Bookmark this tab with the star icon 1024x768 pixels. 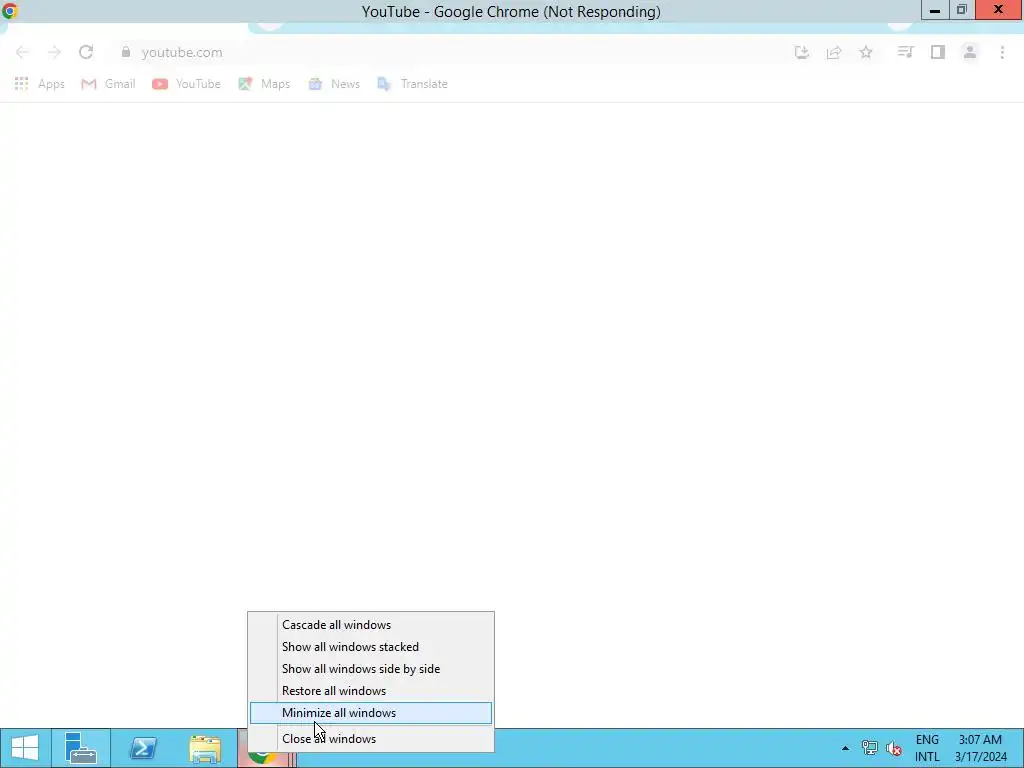(866, 52)
